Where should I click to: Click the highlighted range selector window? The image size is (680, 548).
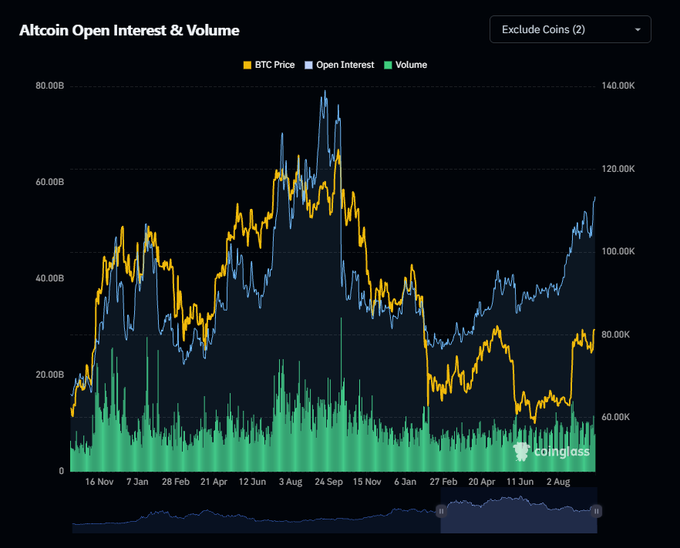(519, 510)
